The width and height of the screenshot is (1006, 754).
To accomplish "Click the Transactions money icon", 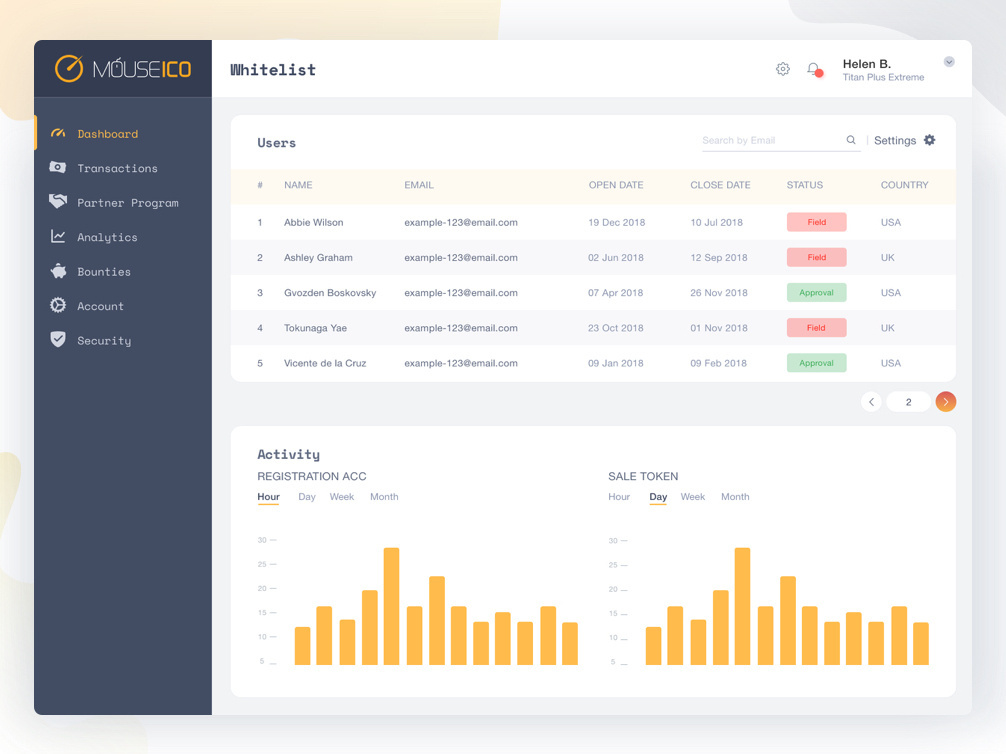I will (x=58, y=167).
